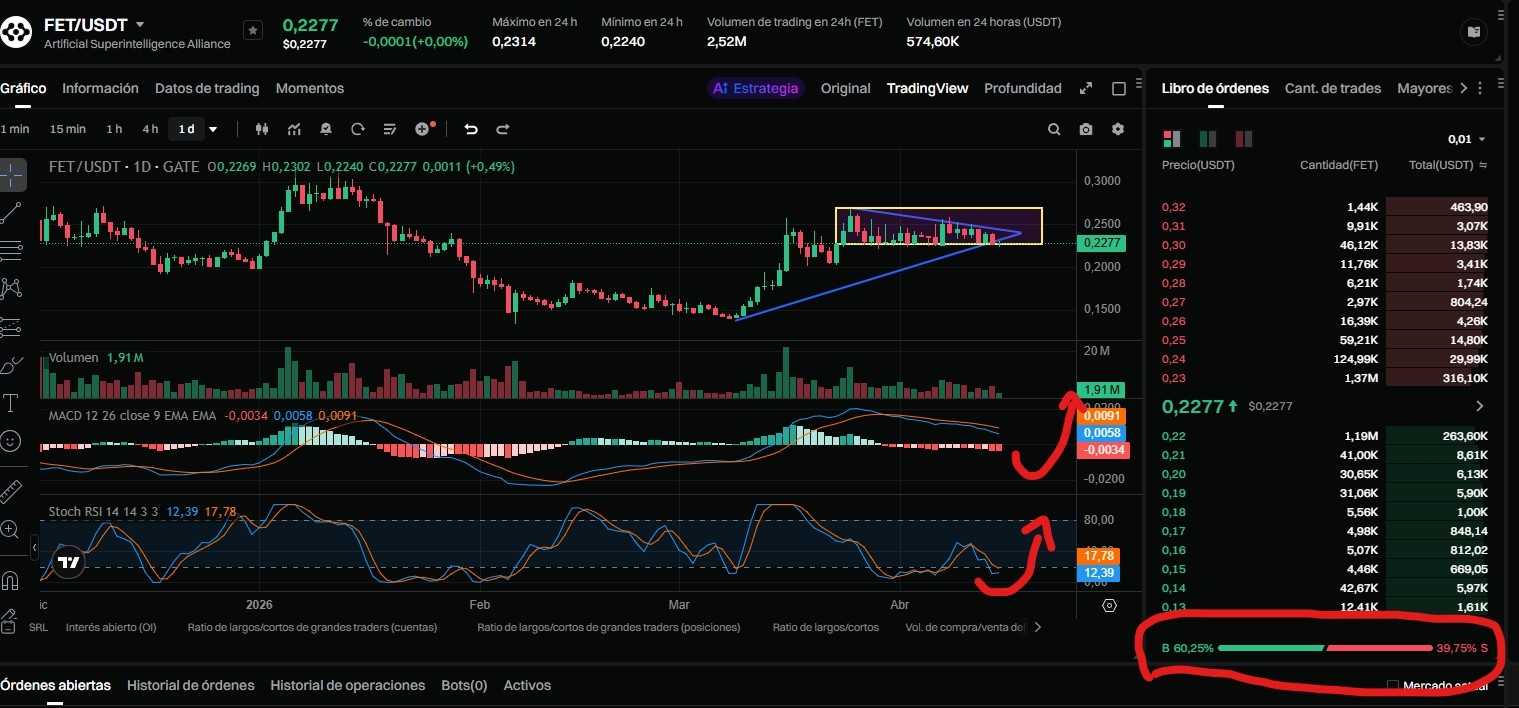Click bid price 0,22 row
The height and width of the screenshot is (708, 1519).
(x=1325, y=436)
